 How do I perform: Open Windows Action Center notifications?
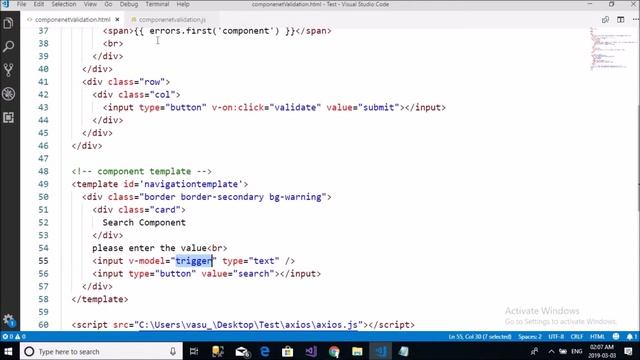tap(629, 351)
